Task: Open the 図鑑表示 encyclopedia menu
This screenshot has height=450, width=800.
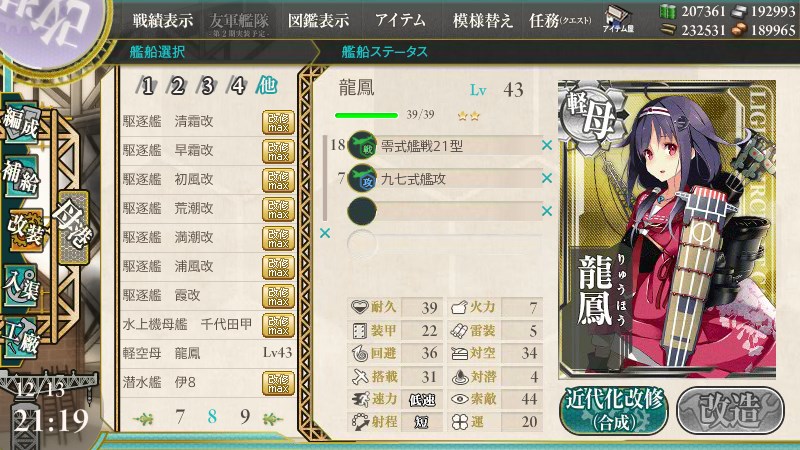Action: pyautogui.click(x=318, y=21)
